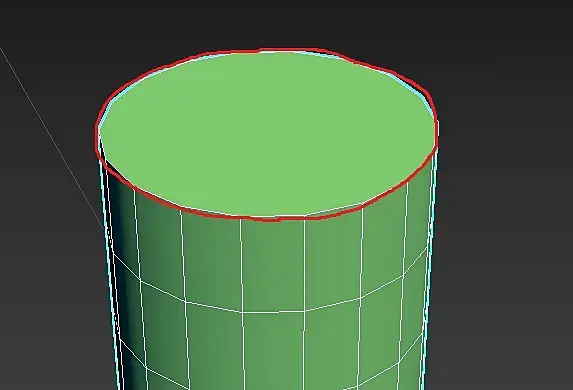Select the cap rim vertex above front-center polygon's left edge
Image resolution: width=573 pixels, height=390 pixels.
240,218
